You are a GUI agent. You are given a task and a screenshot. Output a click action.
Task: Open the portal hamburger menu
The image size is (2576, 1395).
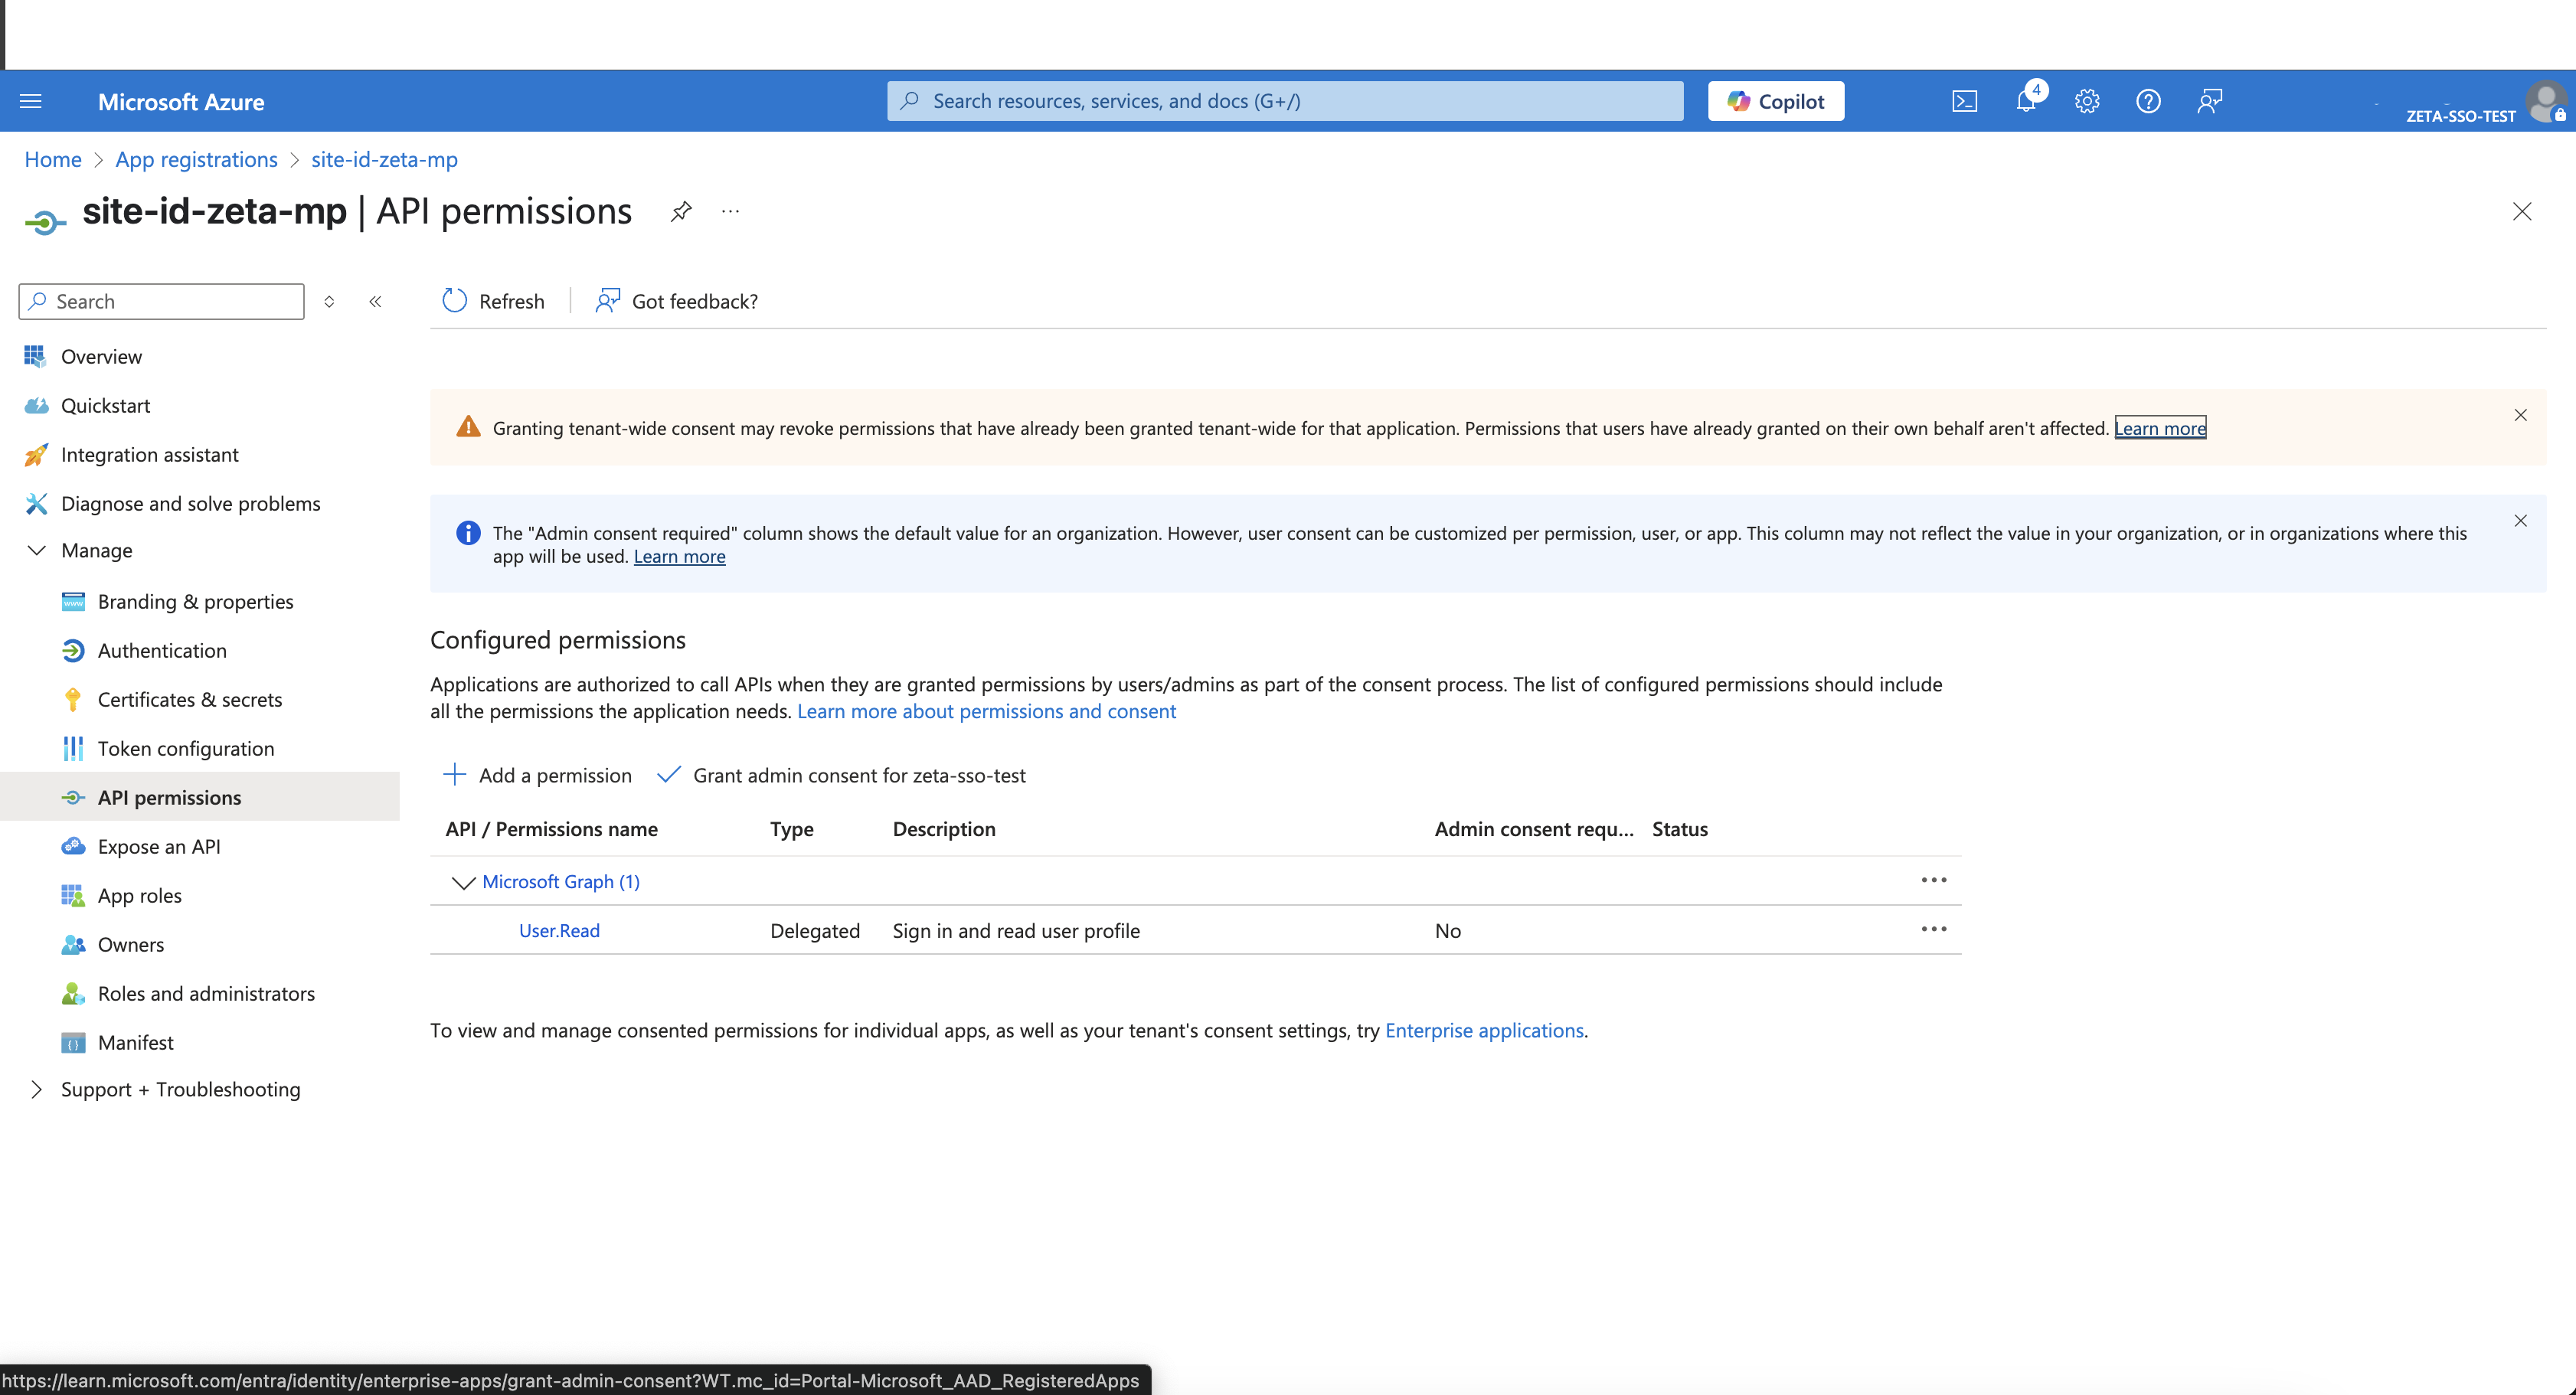[30, 100]
